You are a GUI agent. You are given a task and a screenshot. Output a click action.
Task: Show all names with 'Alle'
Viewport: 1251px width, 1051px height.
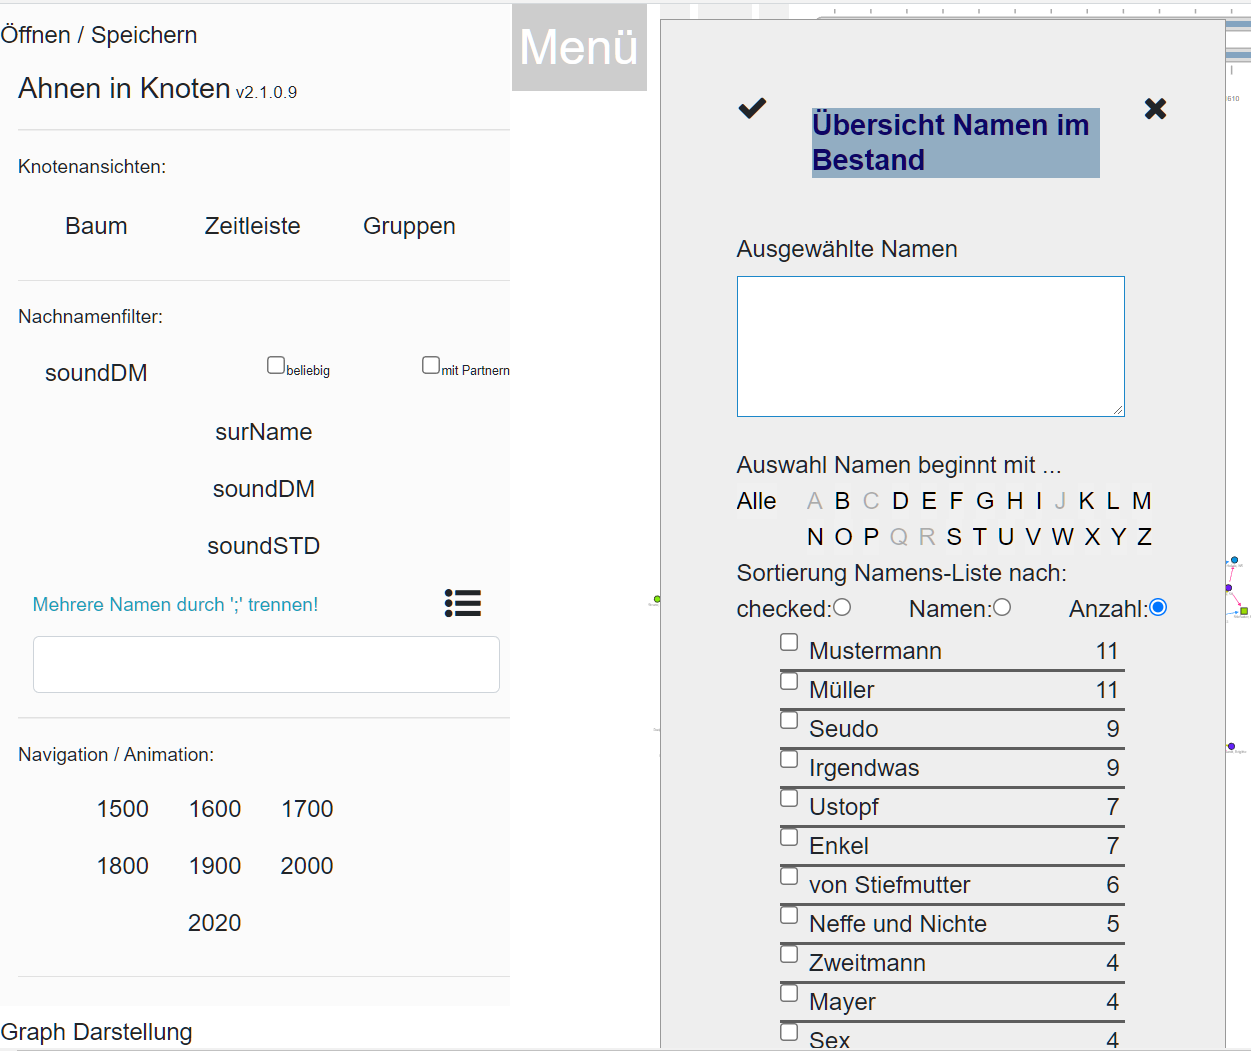click(x=756, y=501)
